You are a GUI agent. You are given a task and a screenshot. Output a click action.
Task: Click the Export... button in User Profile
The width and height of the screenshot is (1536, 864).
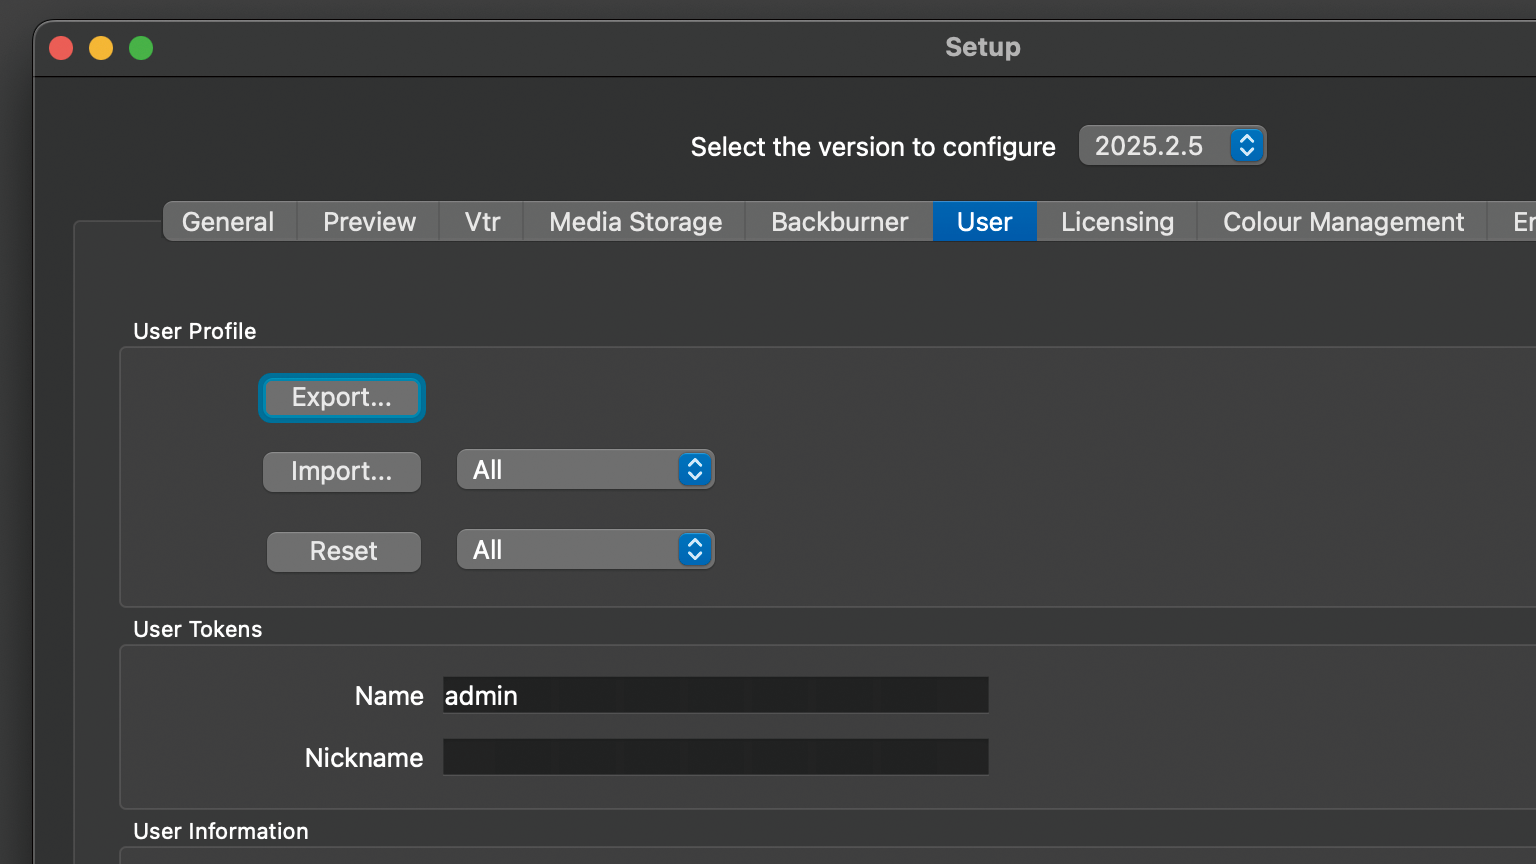(x=342, y=398)
